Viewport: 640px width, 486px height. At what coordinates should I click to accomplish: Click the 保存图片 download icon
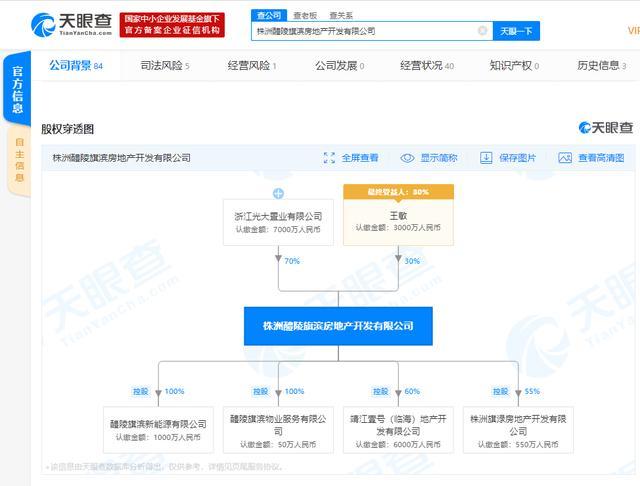point(486,158)
